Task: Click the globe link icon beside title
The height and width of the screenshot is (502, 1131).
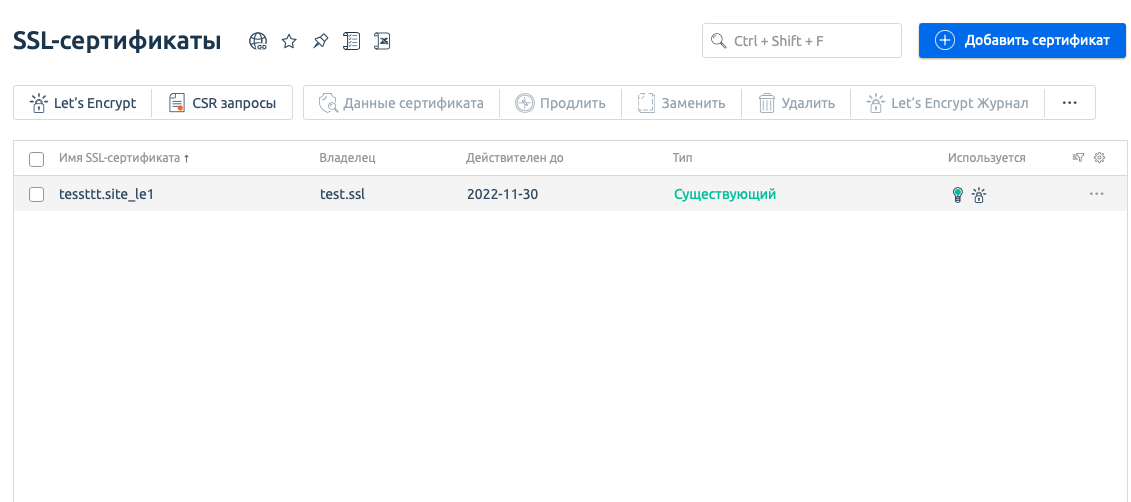Action: (258, 41)
